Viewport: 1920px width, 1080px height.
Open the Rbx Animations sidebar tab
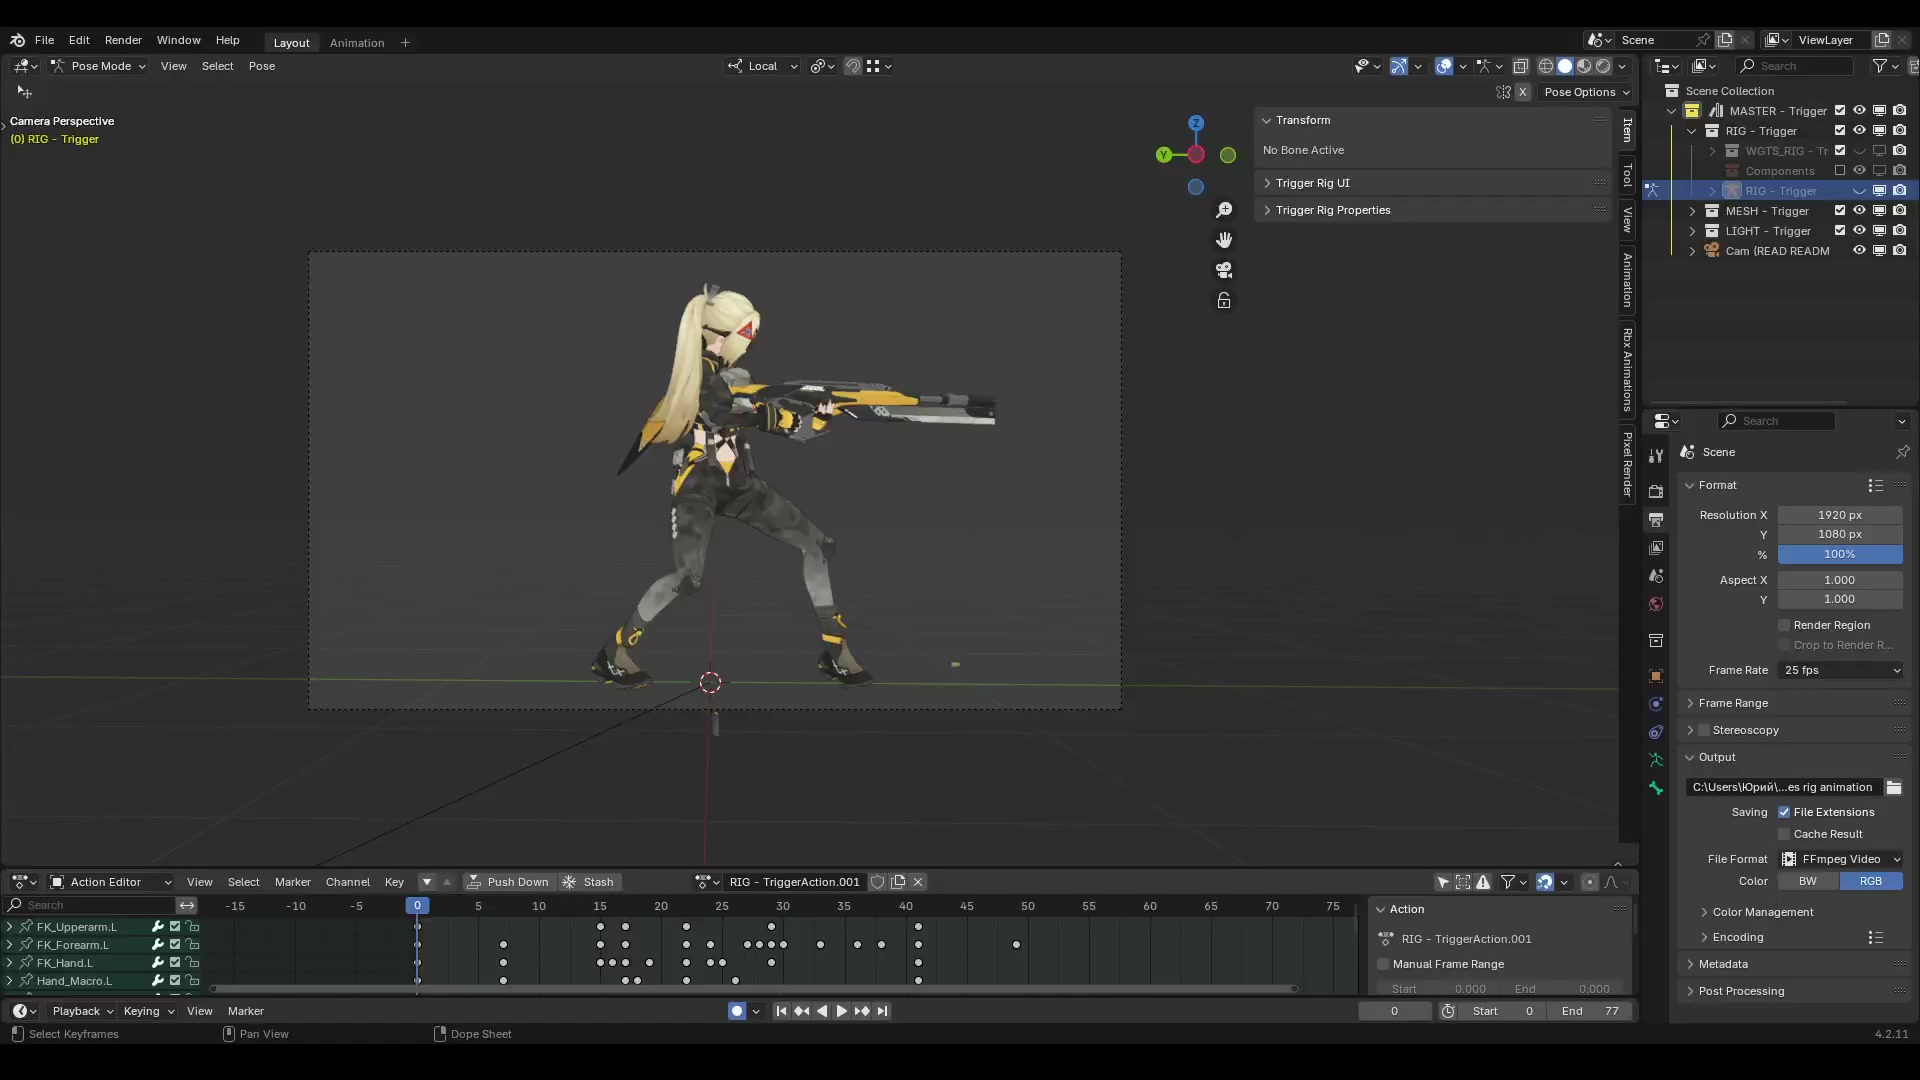pos(1628,369)
